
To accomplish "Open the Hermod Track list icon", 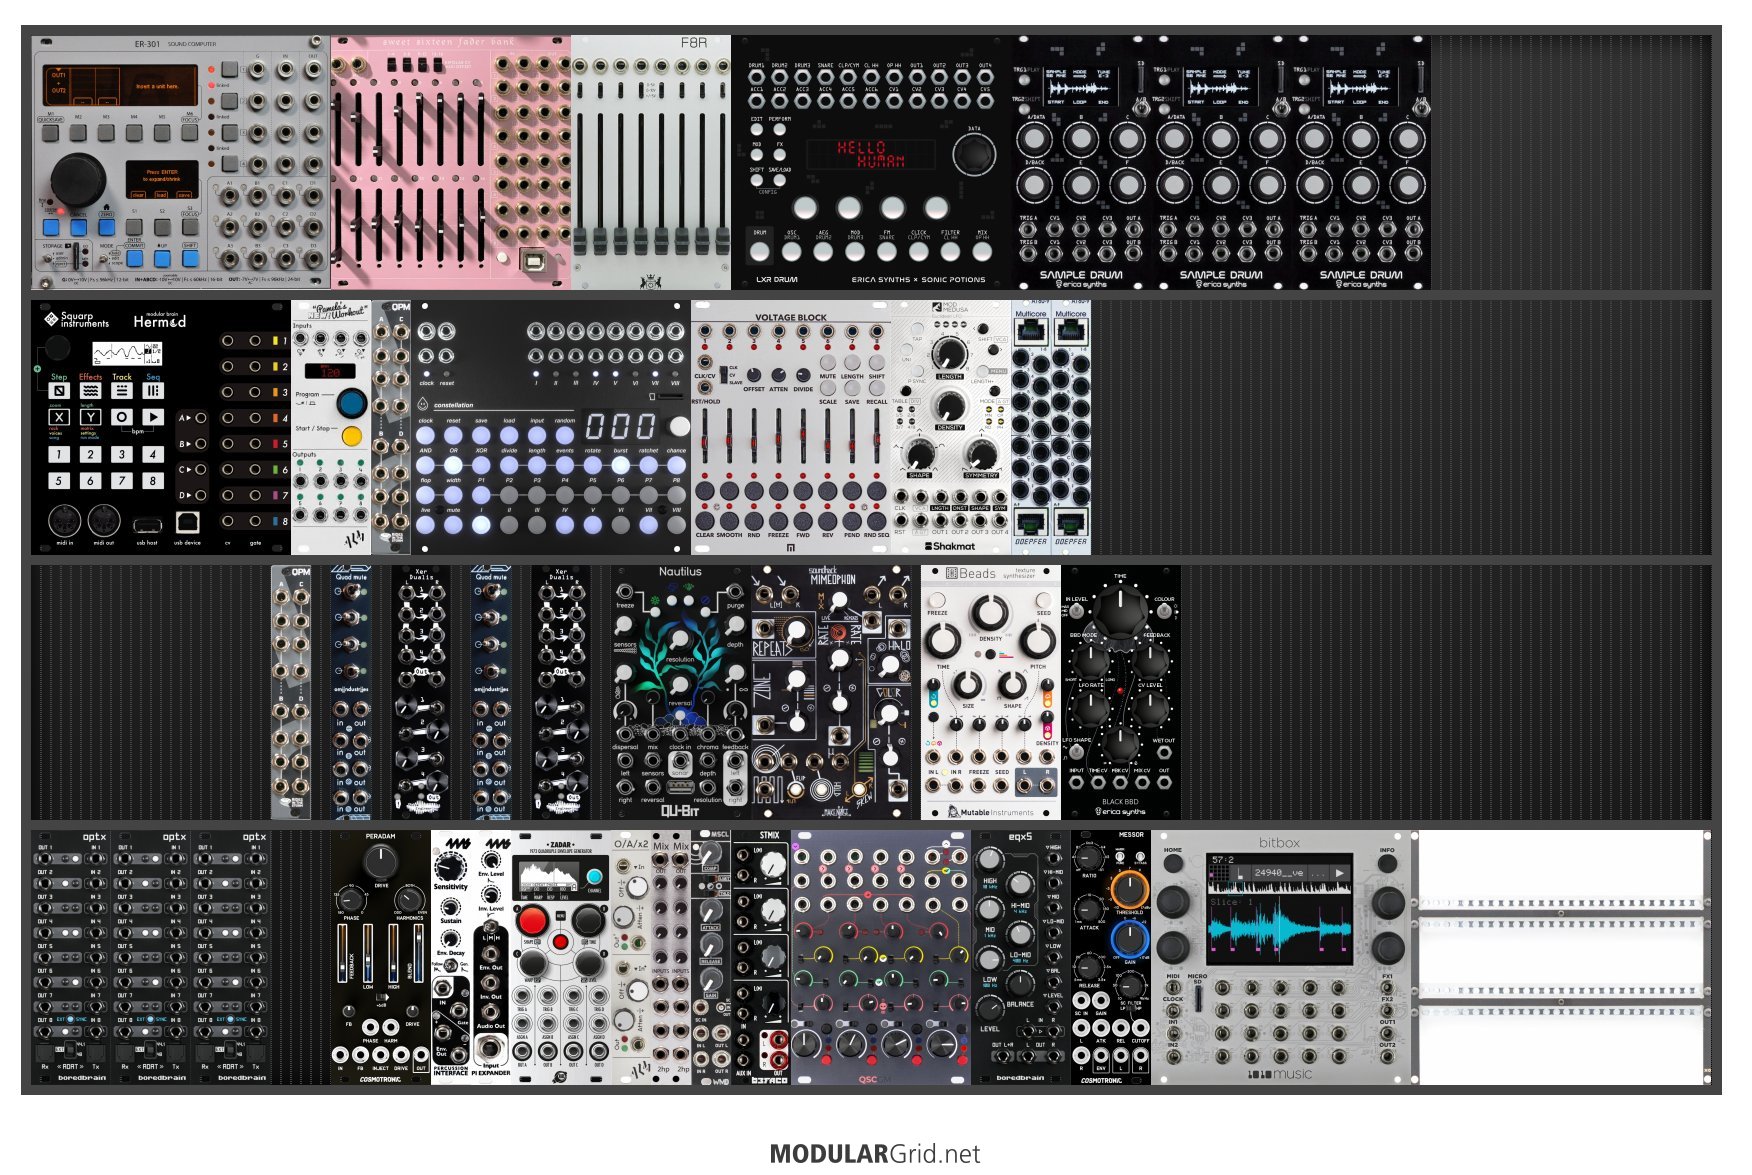I will [x=122, y=390].
